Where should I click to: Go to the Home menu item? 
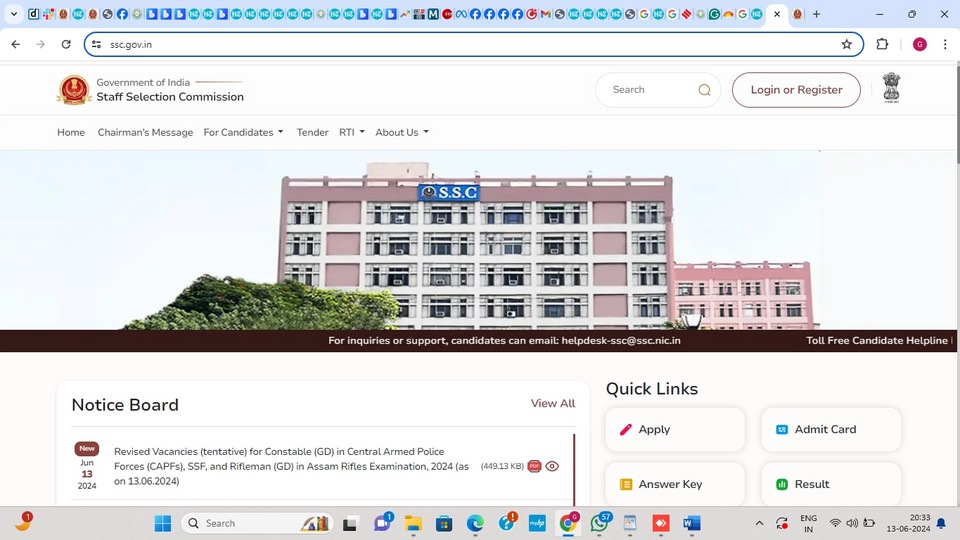[71, 132]
